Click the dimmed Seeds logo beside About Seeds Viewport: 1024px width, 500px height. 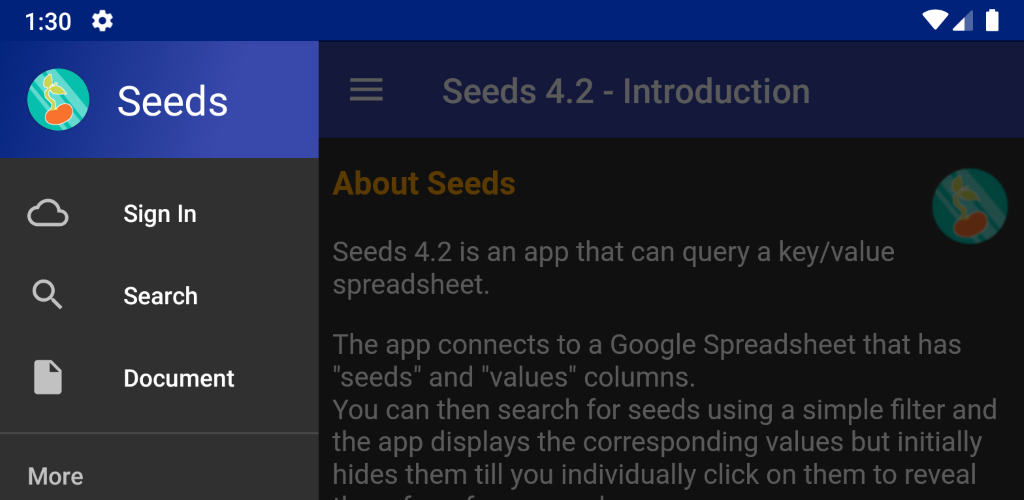[970, 206]
